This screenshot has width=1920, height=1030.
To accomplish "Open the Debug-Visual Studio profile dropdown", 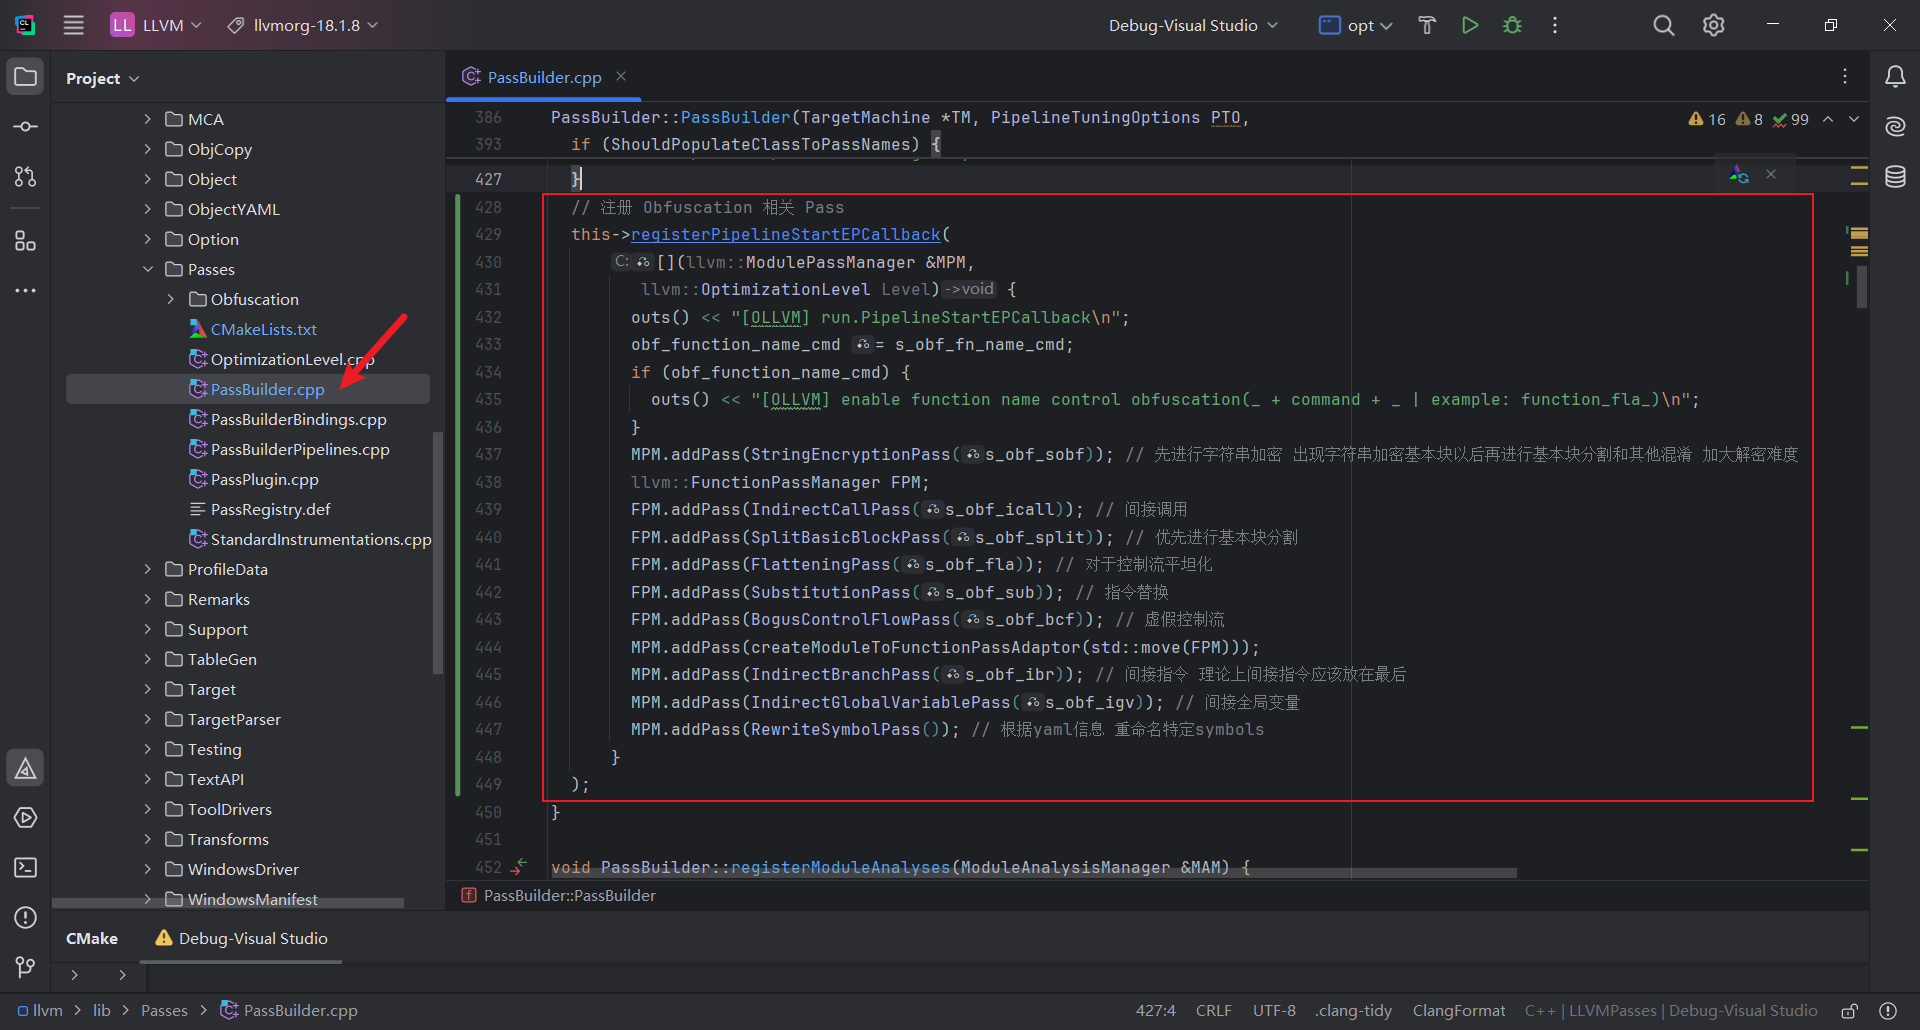I will click(1192, 25).
